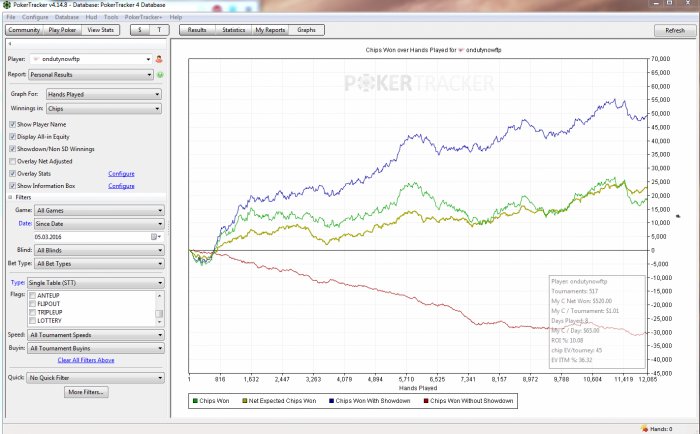Open the Date filter dropdown
Viewport: 700px width, 434px height.
click(x=100, y=224)
